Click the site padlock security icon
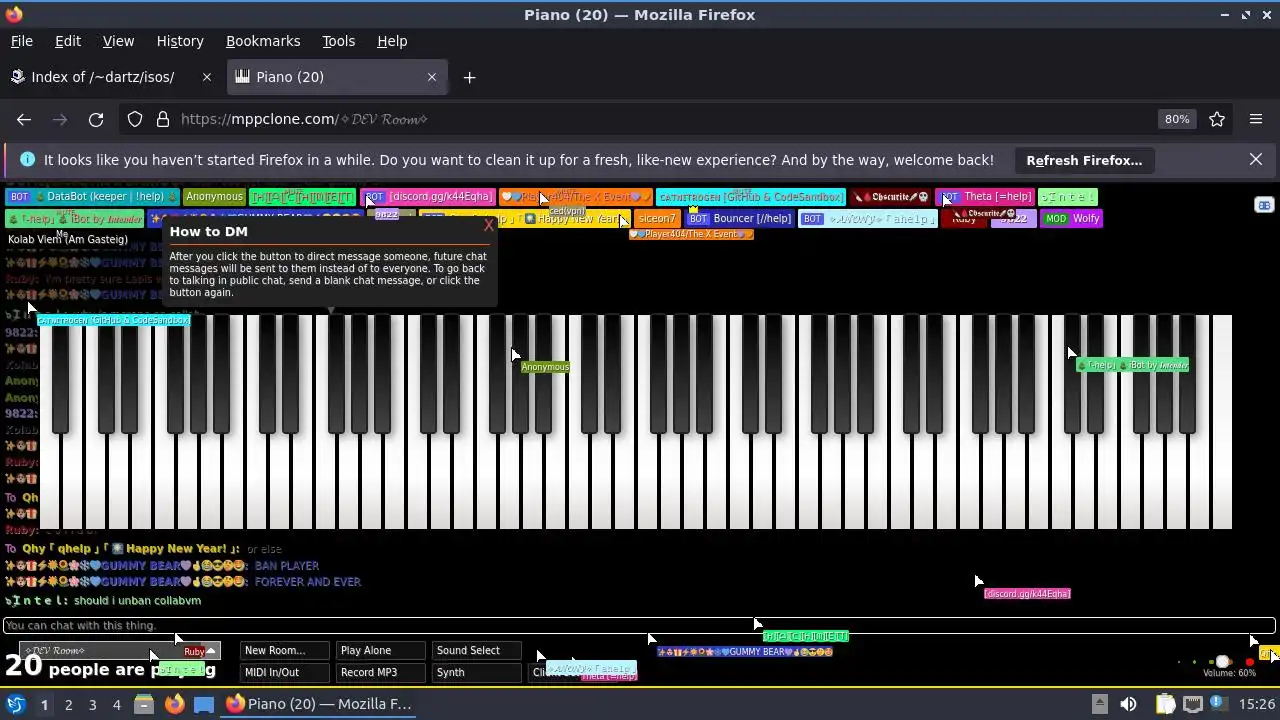Viewport: 1280px width, 720px height. pos(162,119)
